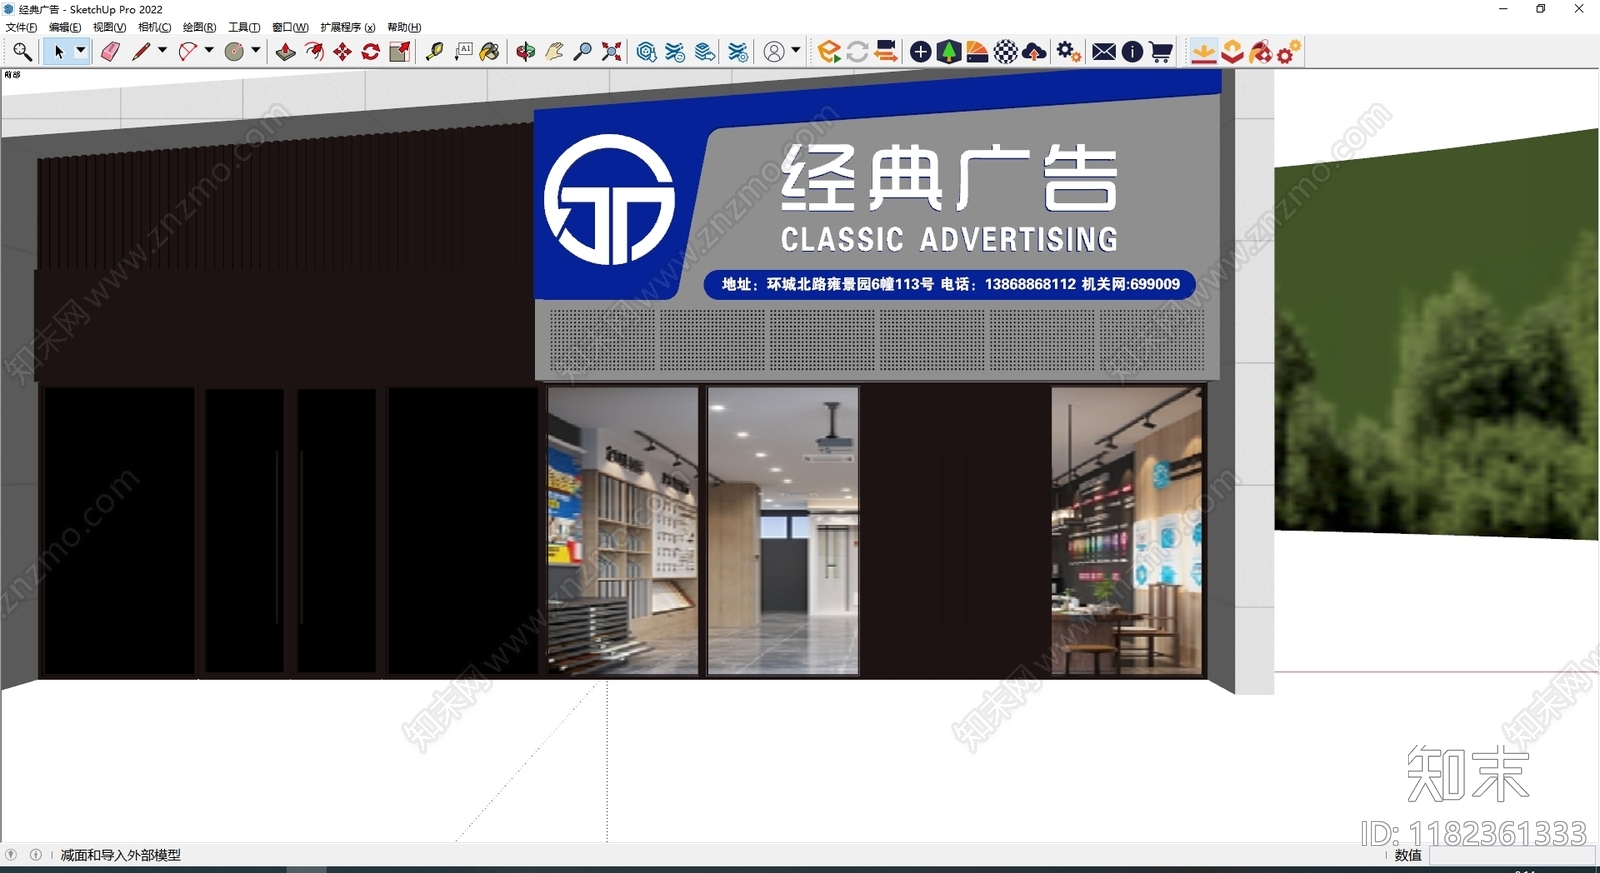Open the 扩展程序(x) menu
Screen dimensions: 1600x873
(348, 27)
